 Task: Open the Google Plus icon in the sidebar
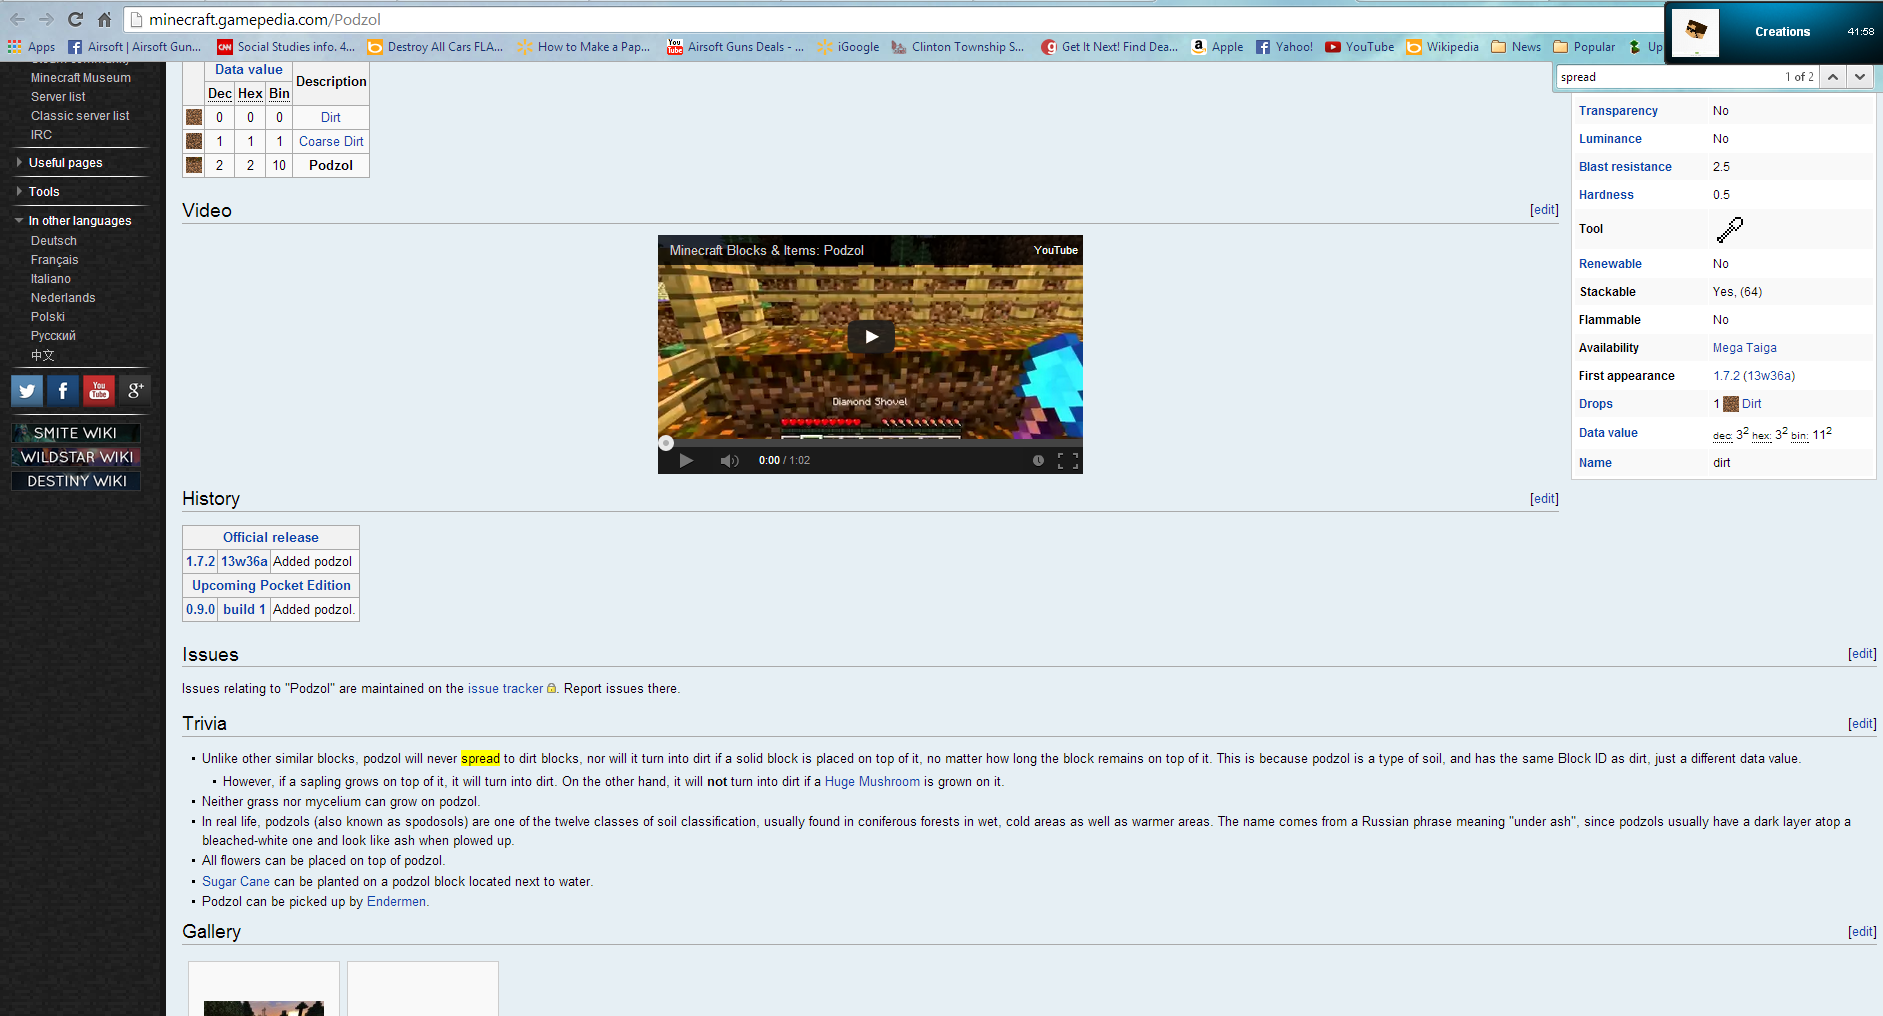(135, 391)
